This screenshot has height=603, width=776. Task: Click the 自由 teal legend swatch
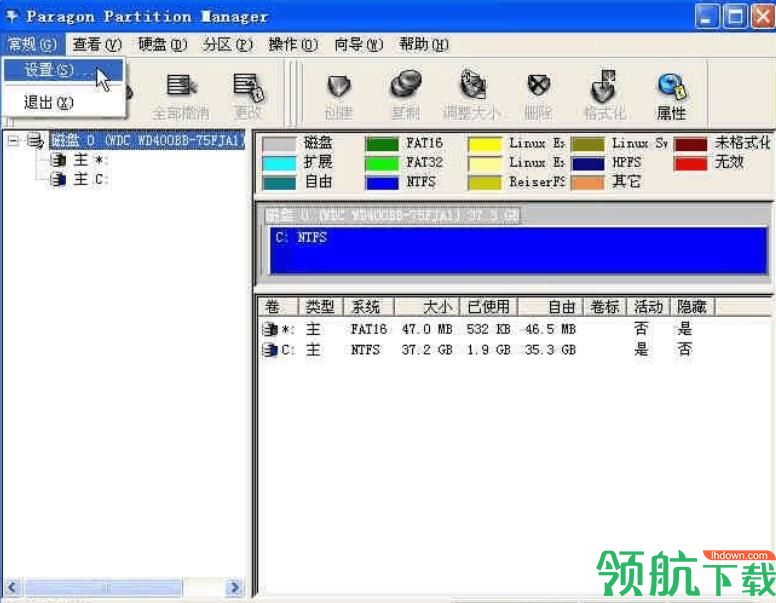coord(279,183)
